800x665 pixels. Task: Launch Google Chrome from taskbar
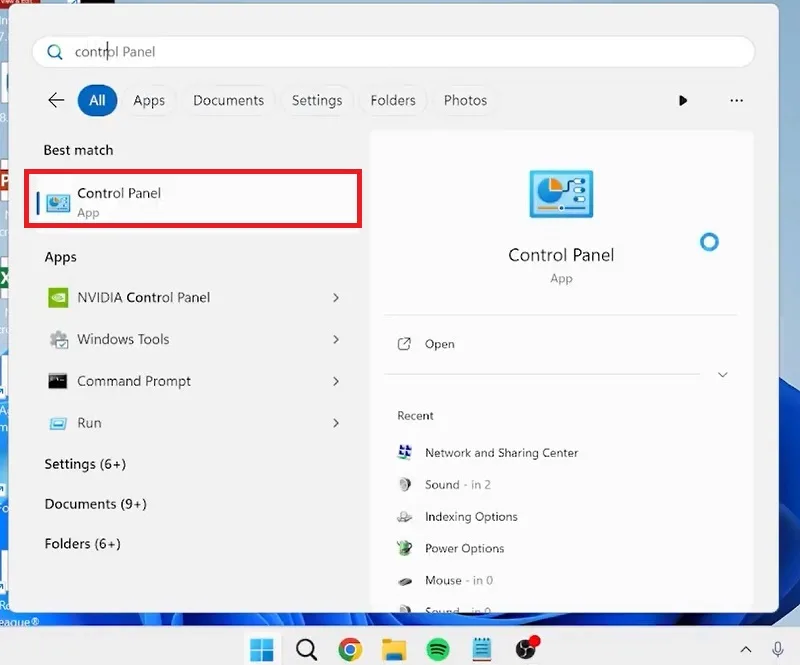350,650
